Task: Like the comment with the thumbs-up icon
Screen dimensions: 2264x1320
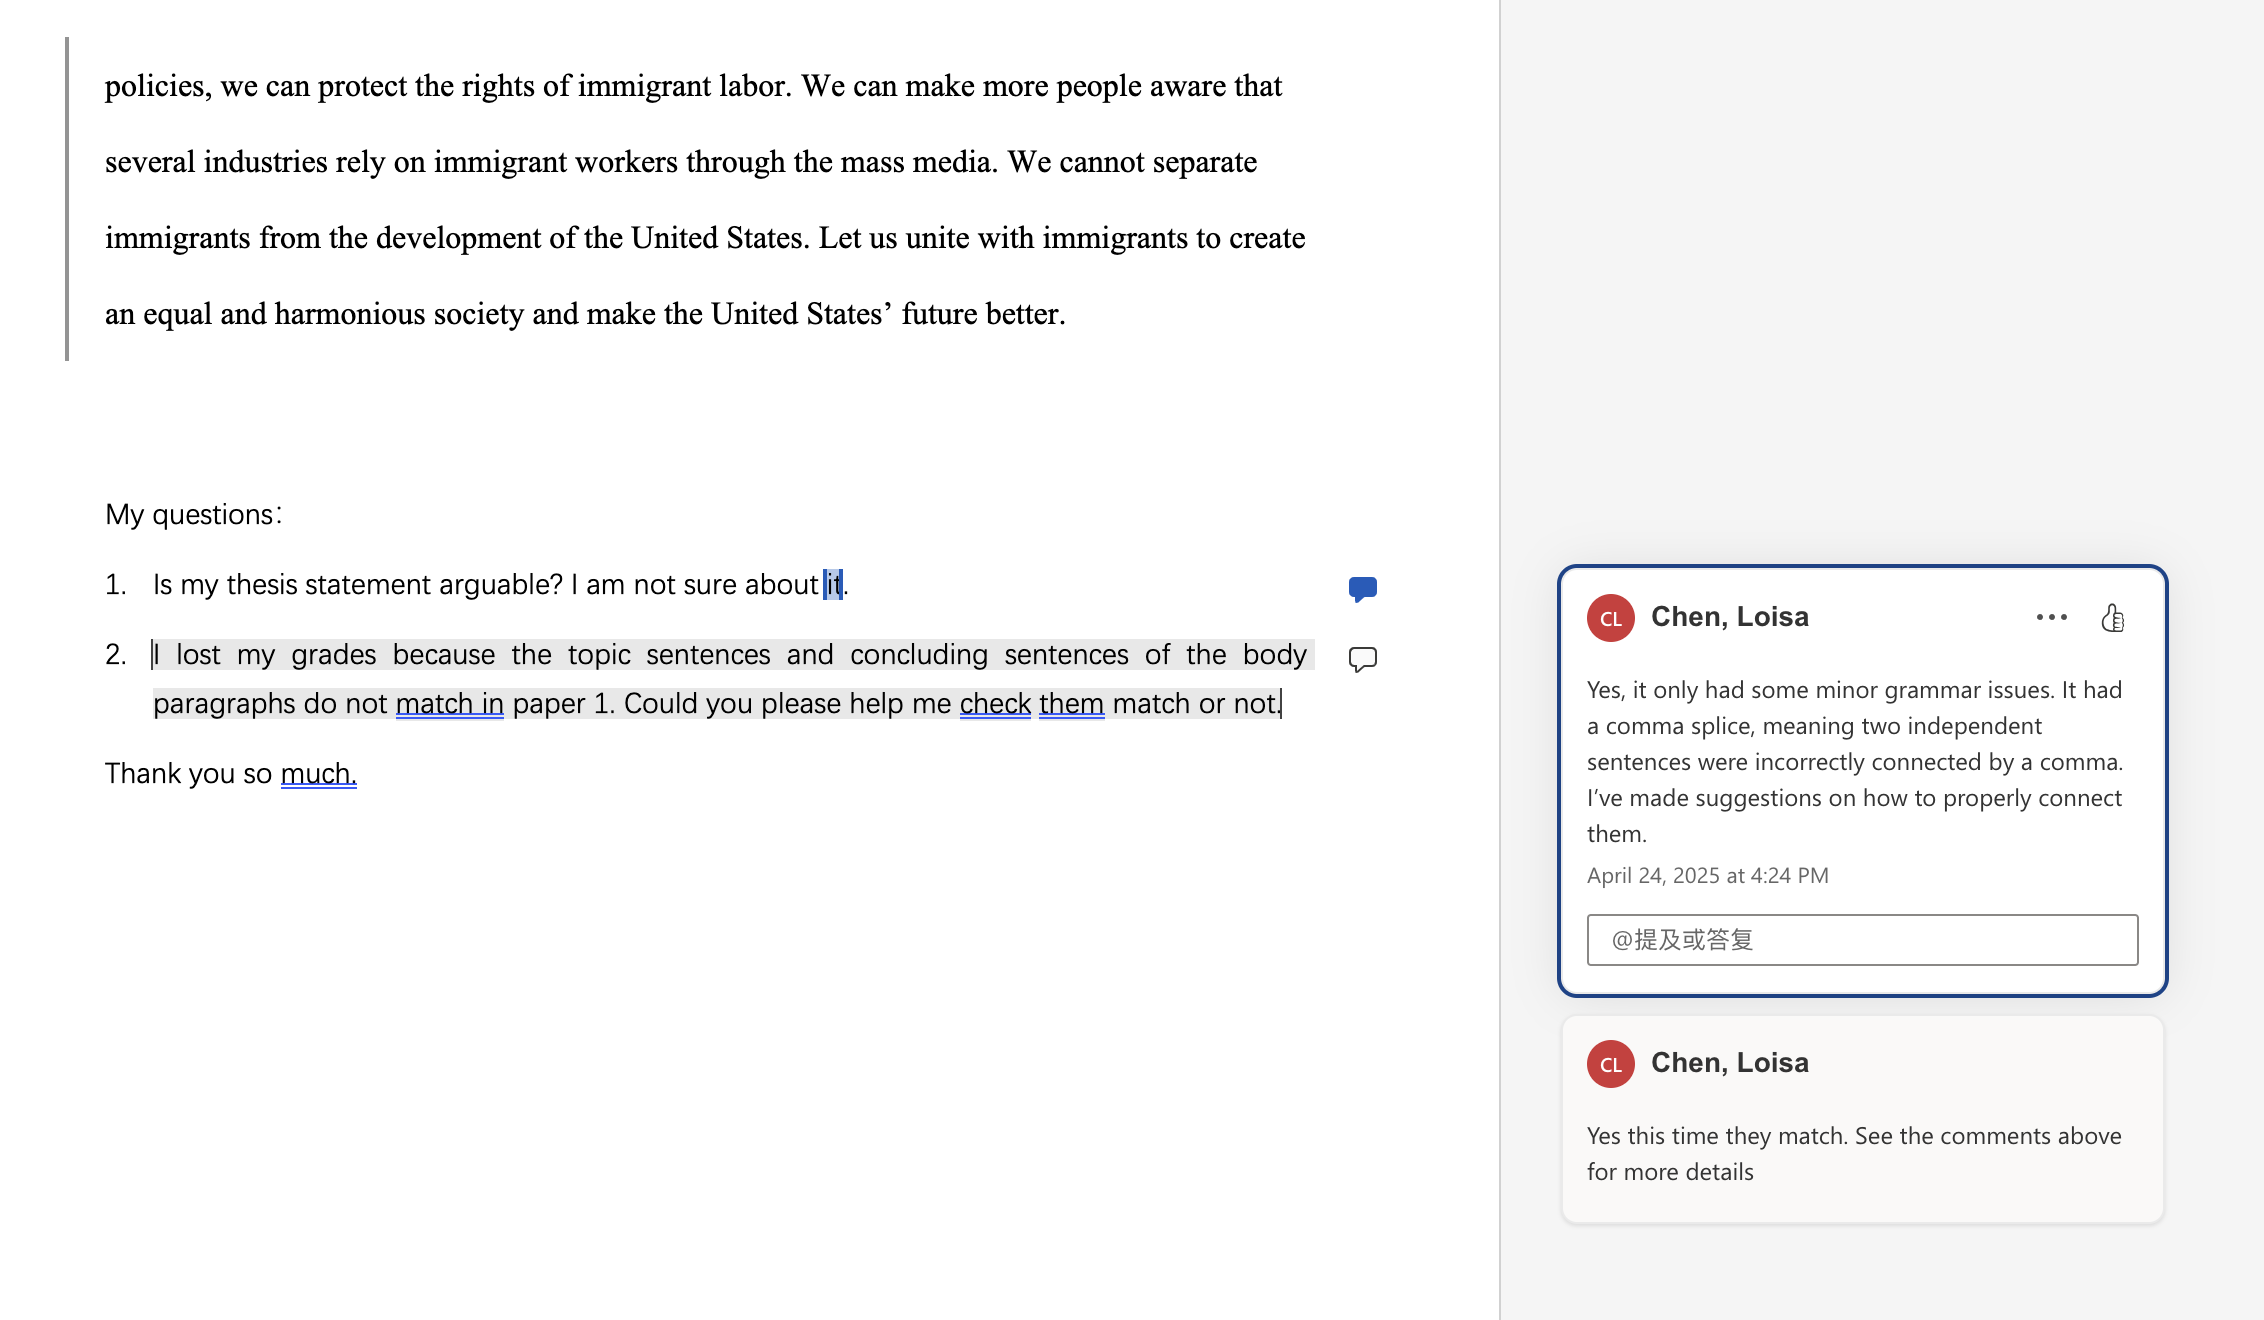Action: pos(2112,618)
